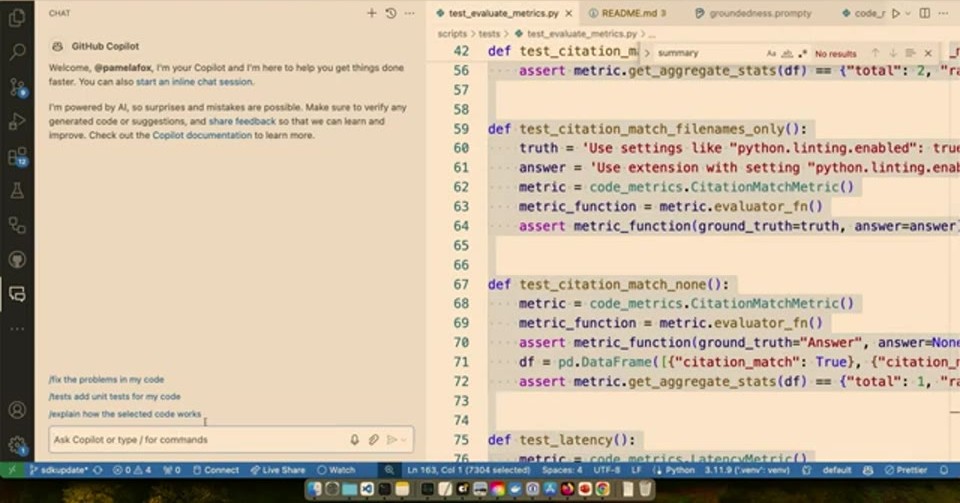Open the 'Copilot documentation' link

click(x=202, y=135)
